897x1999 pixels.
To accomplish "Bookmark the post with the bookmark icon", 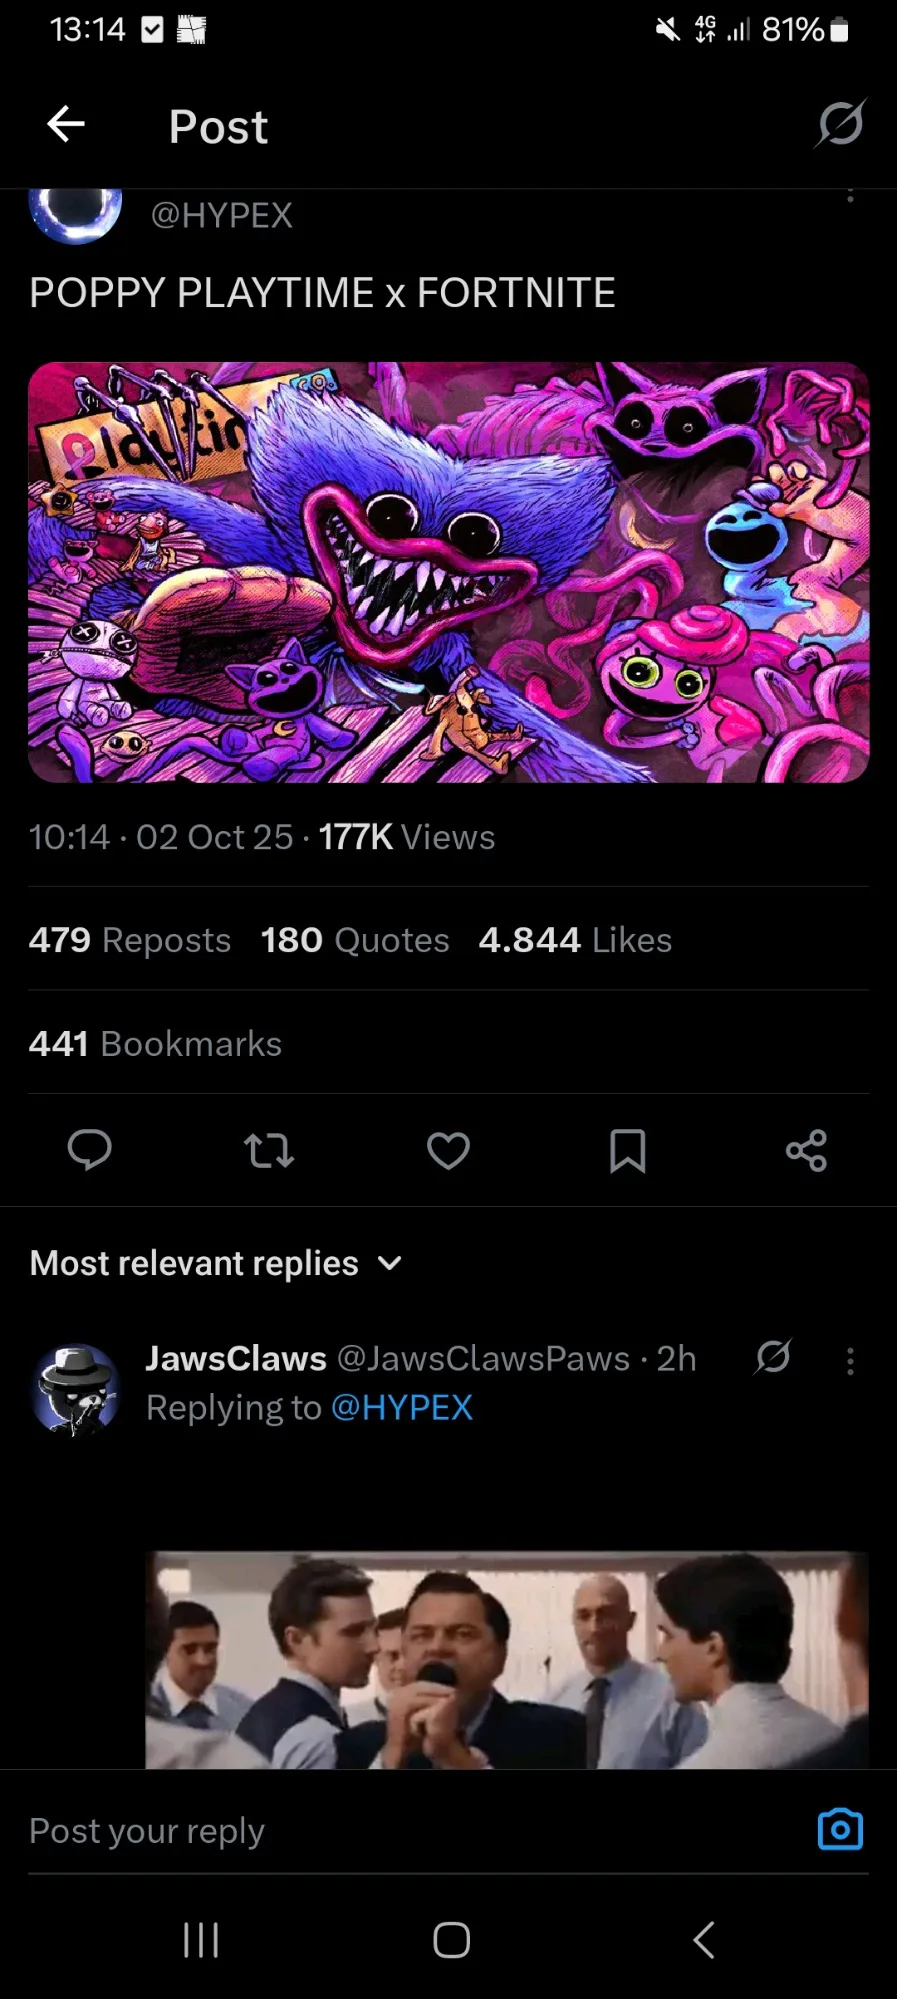I will (627, 1150).
